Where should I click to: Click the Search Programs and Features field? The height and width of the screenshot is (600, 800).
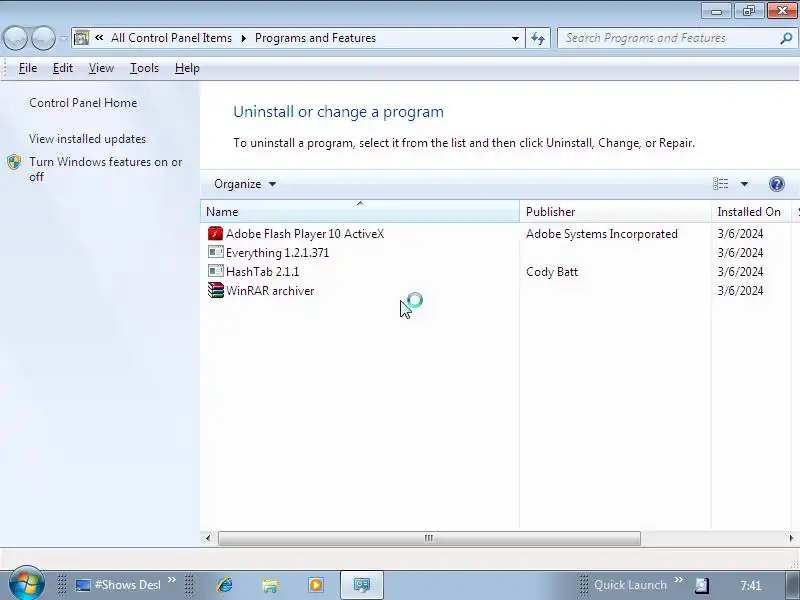(669, 38)
